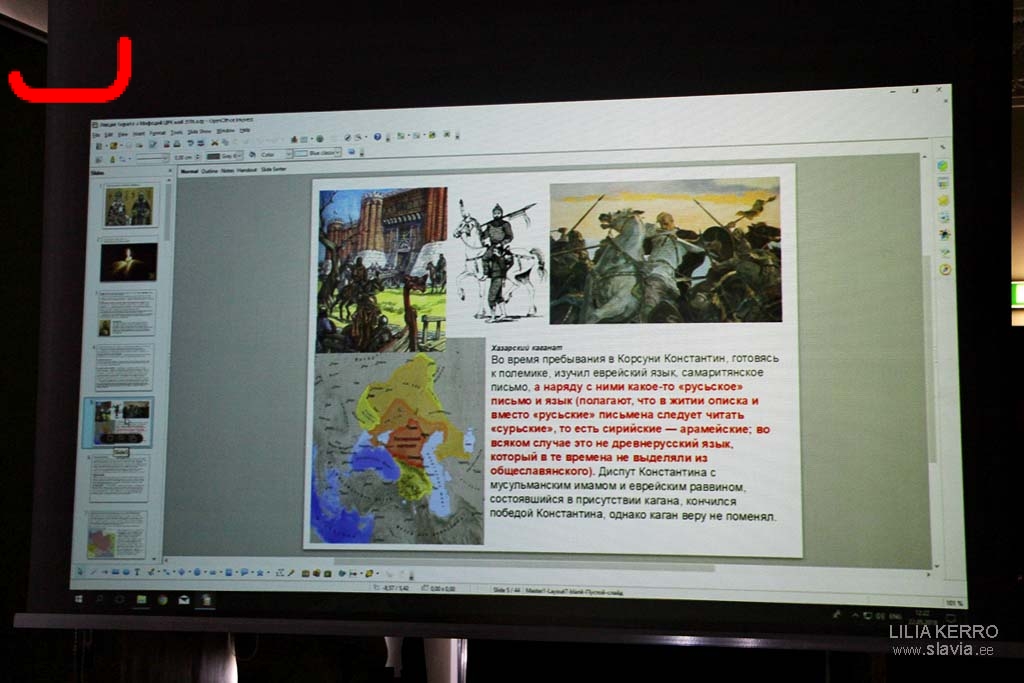This screenshot has height=683, width=1024.
Task: Open the Window menu
Action: point(225,131)
